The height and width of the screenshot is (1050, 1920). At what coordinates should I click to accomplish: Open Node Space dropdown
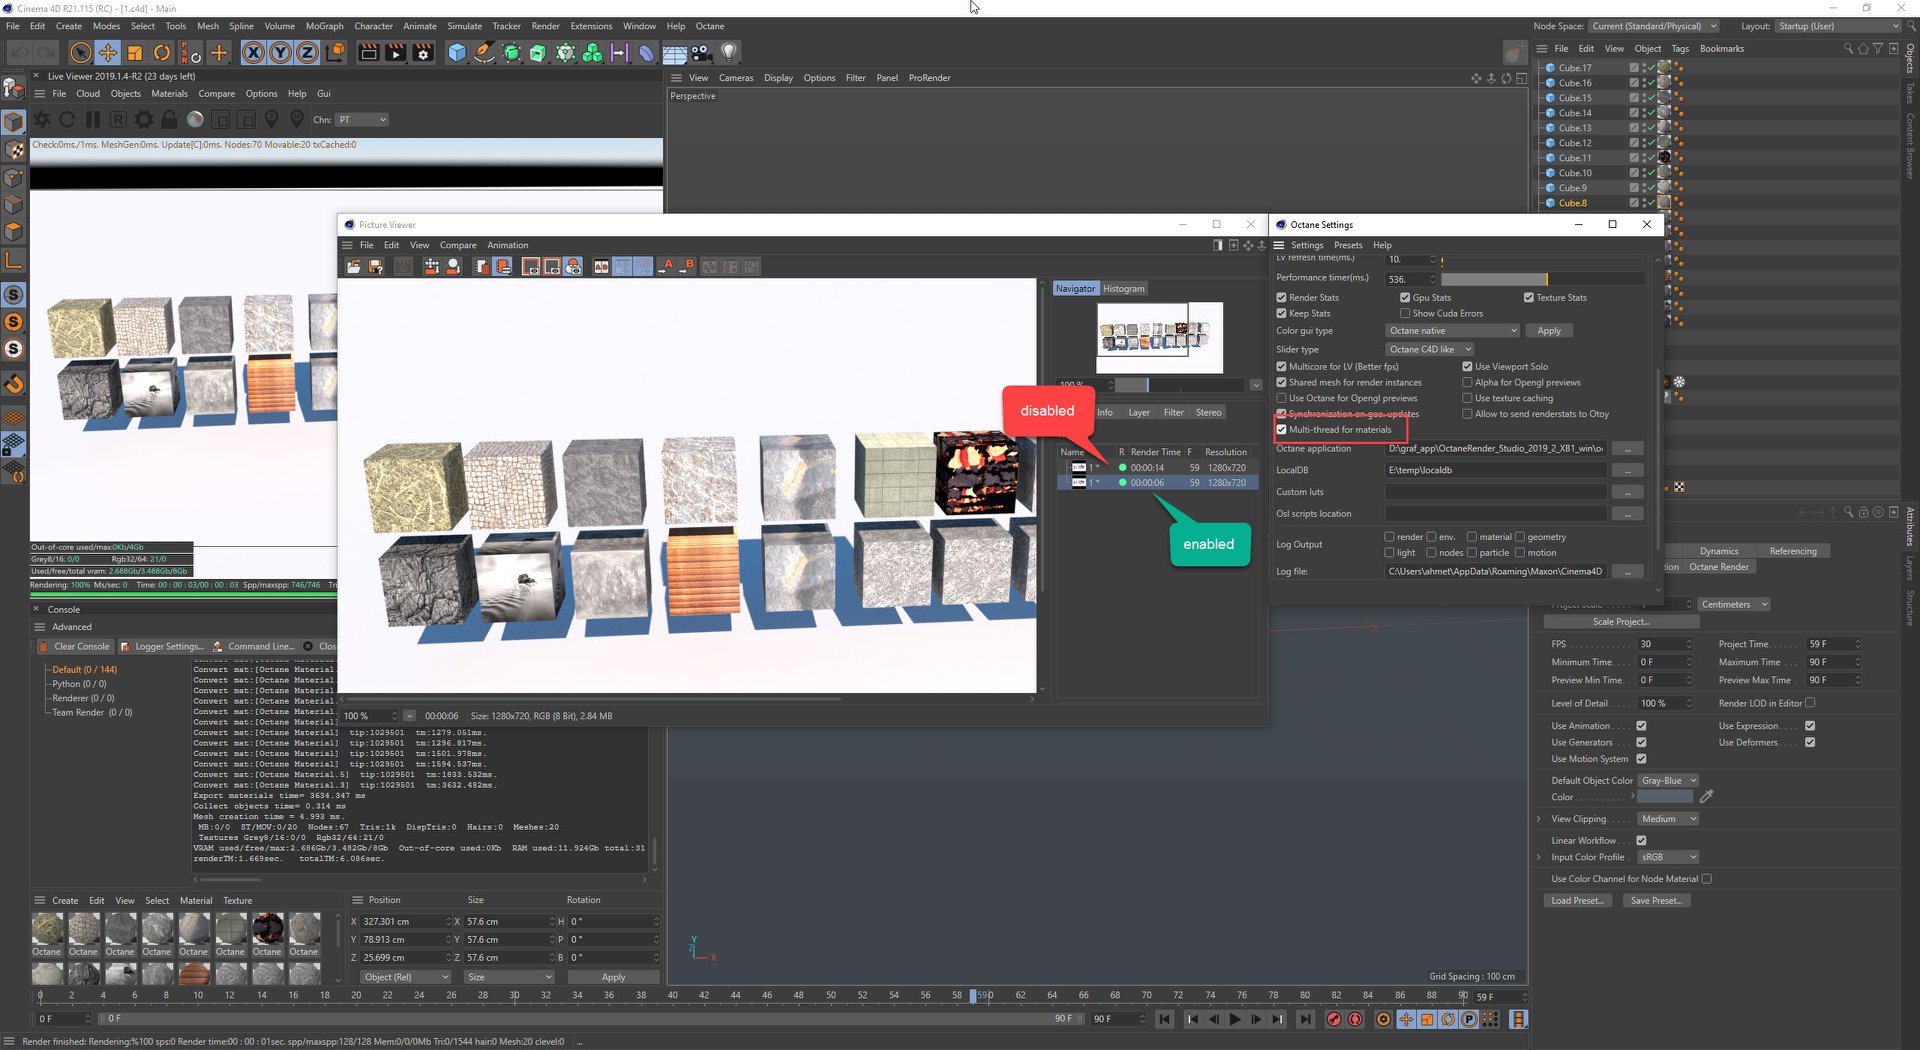click(x=1654, y=26)
